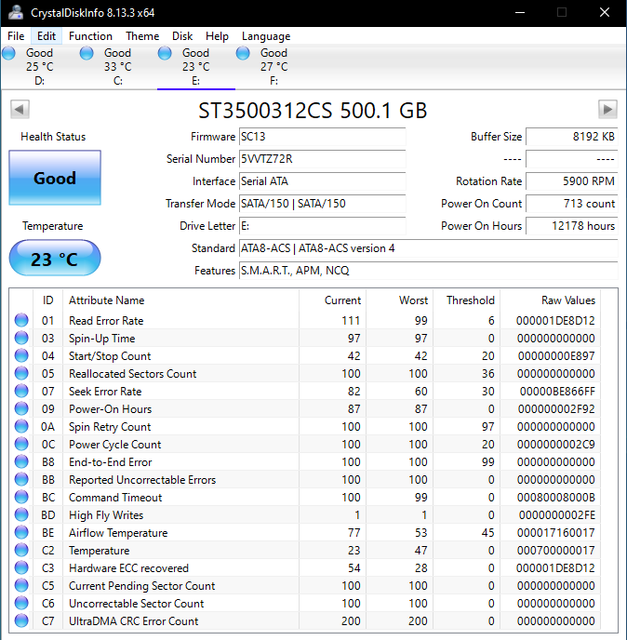Open the Theme menu
The width and height of the screenshot is (627, 640).
pos(142,36)
